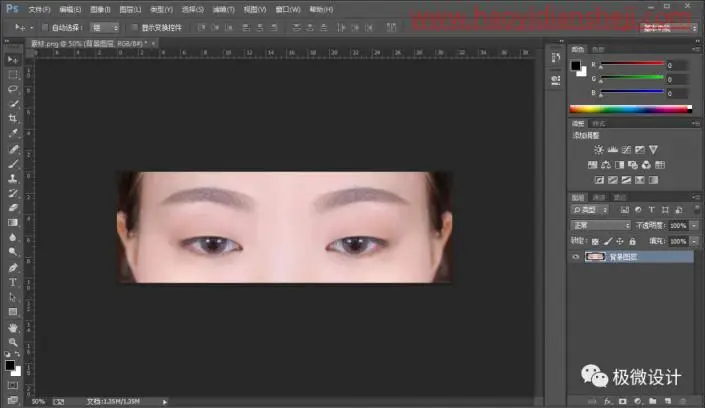This screenshot has width=705, height=408.
Task: Open the 文件(F) File menu
Action: [40, 9]
